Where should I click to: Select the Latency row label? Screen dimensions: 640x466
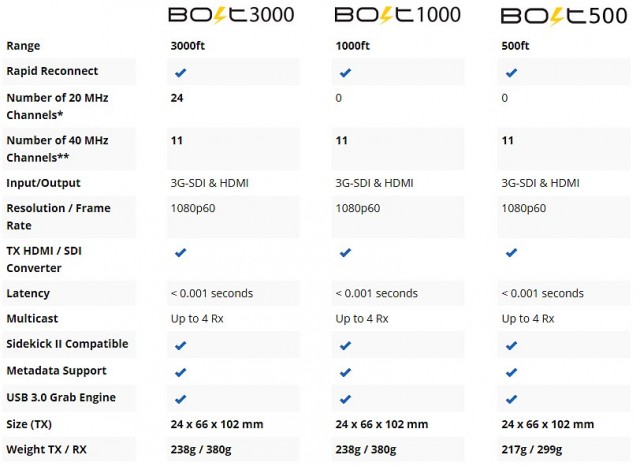click(28, 293)
